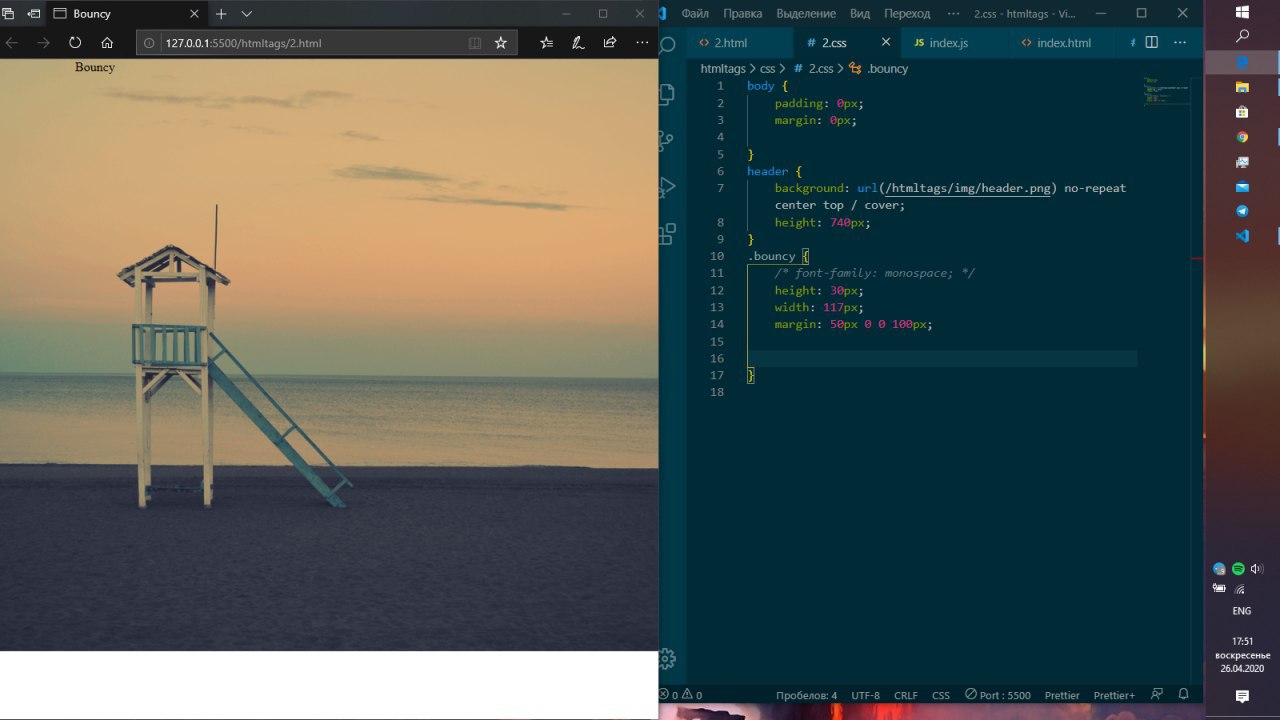Click the minimap code preview
This screenshot has height=720, width=1280.
[x=1167, y=90]
